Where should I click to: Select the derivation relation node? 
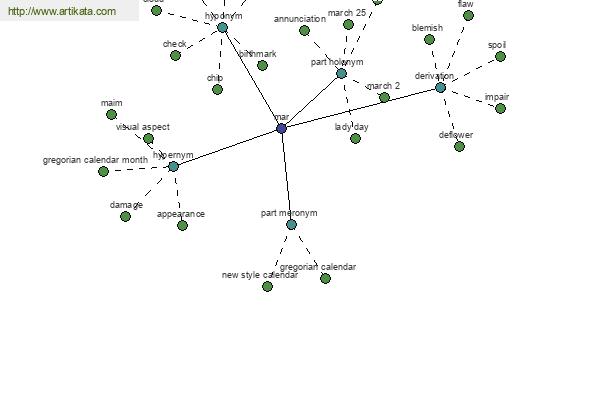(440, 88)
